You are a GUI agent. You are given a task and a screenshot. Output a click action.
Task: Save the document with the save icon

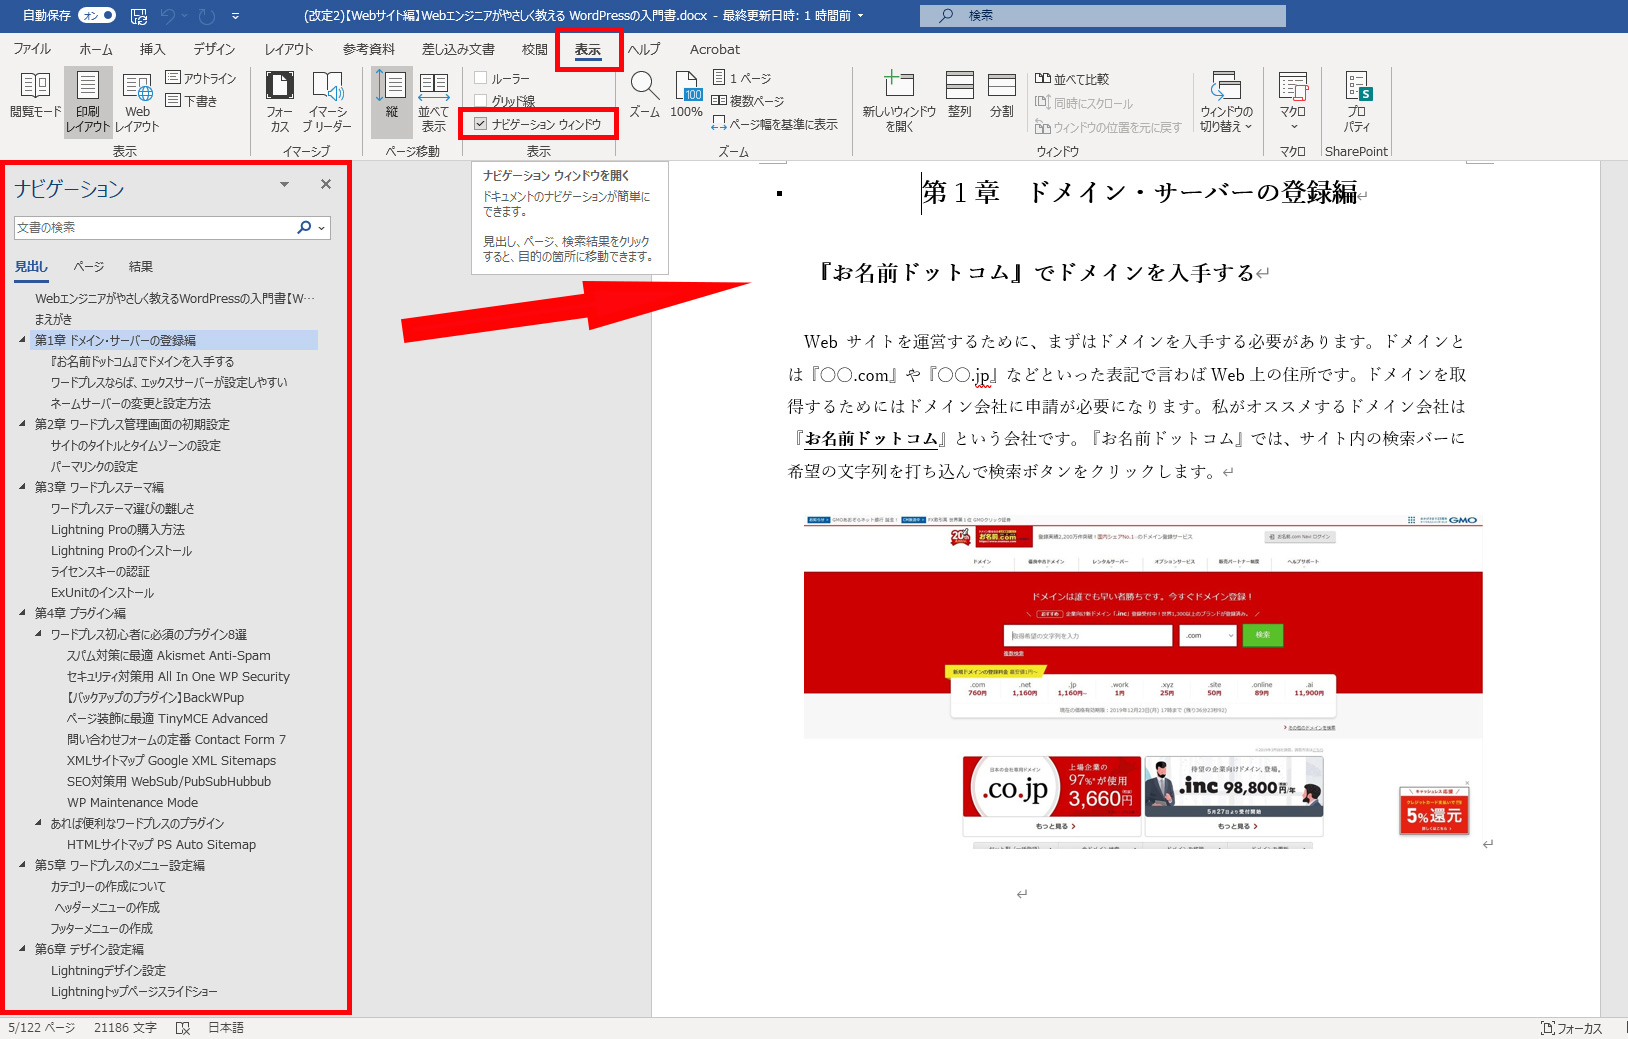139,16
